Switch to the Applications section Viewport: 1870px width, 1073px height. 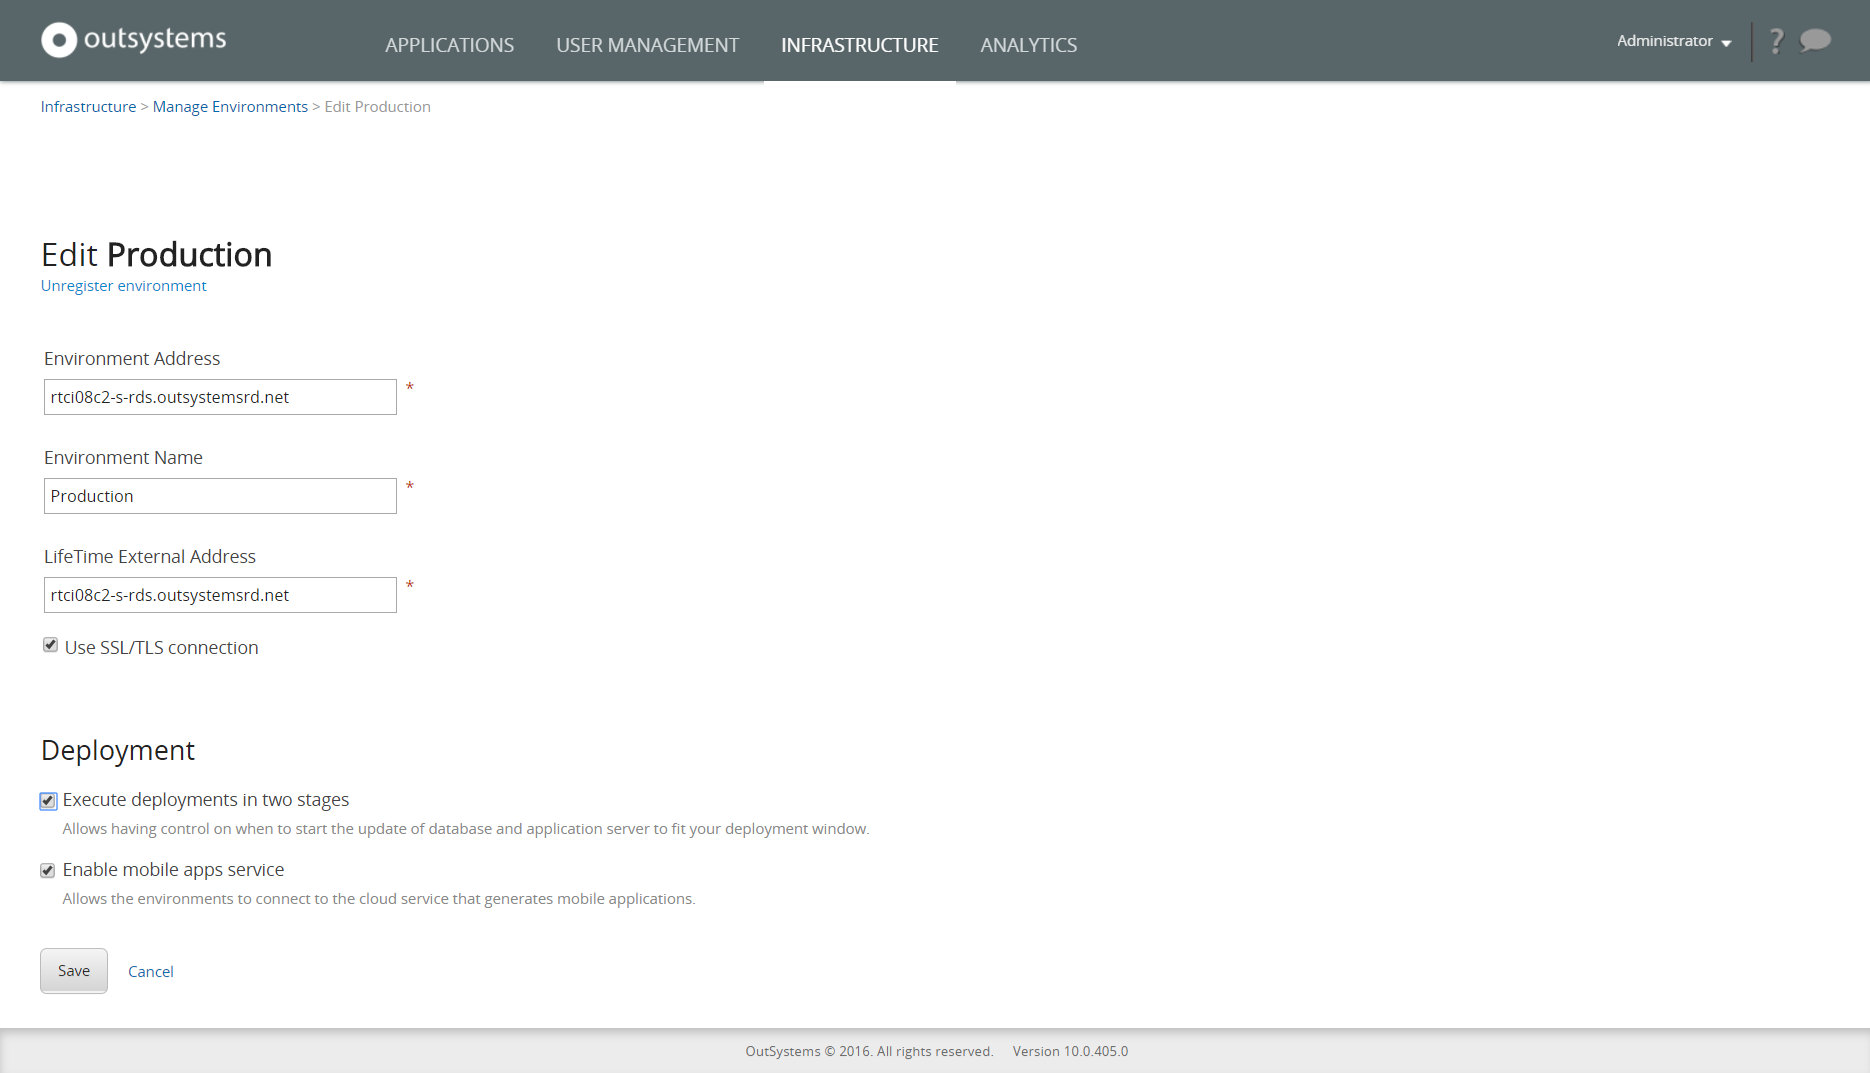[449, 45]
